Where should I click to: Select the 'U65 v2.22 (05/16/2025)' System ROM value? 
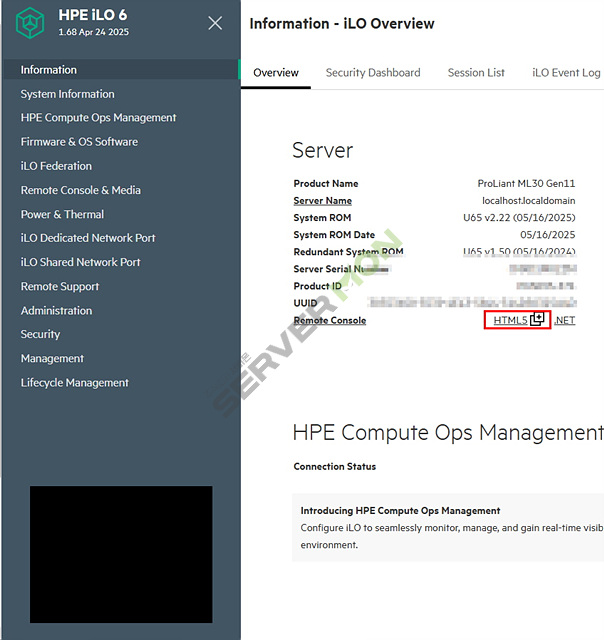coord(519,218)
